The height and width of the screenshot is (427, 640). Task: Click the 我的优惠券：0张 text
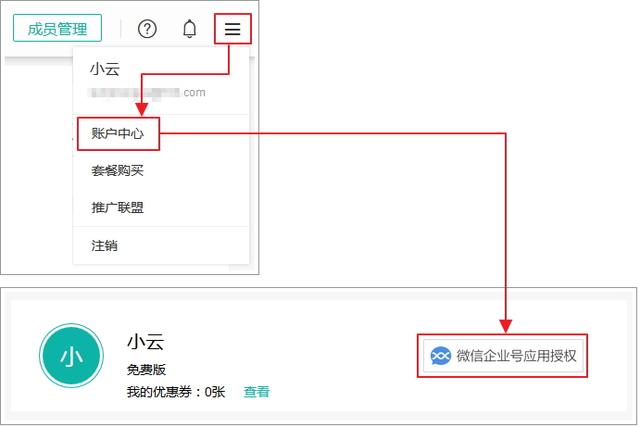[x=176, y=392]
